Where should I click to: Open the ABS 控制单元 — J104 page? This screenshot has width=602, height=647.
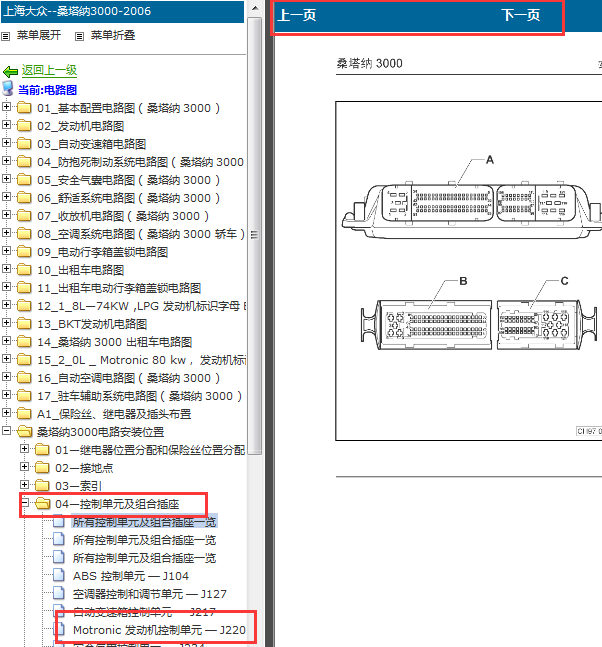131,576
